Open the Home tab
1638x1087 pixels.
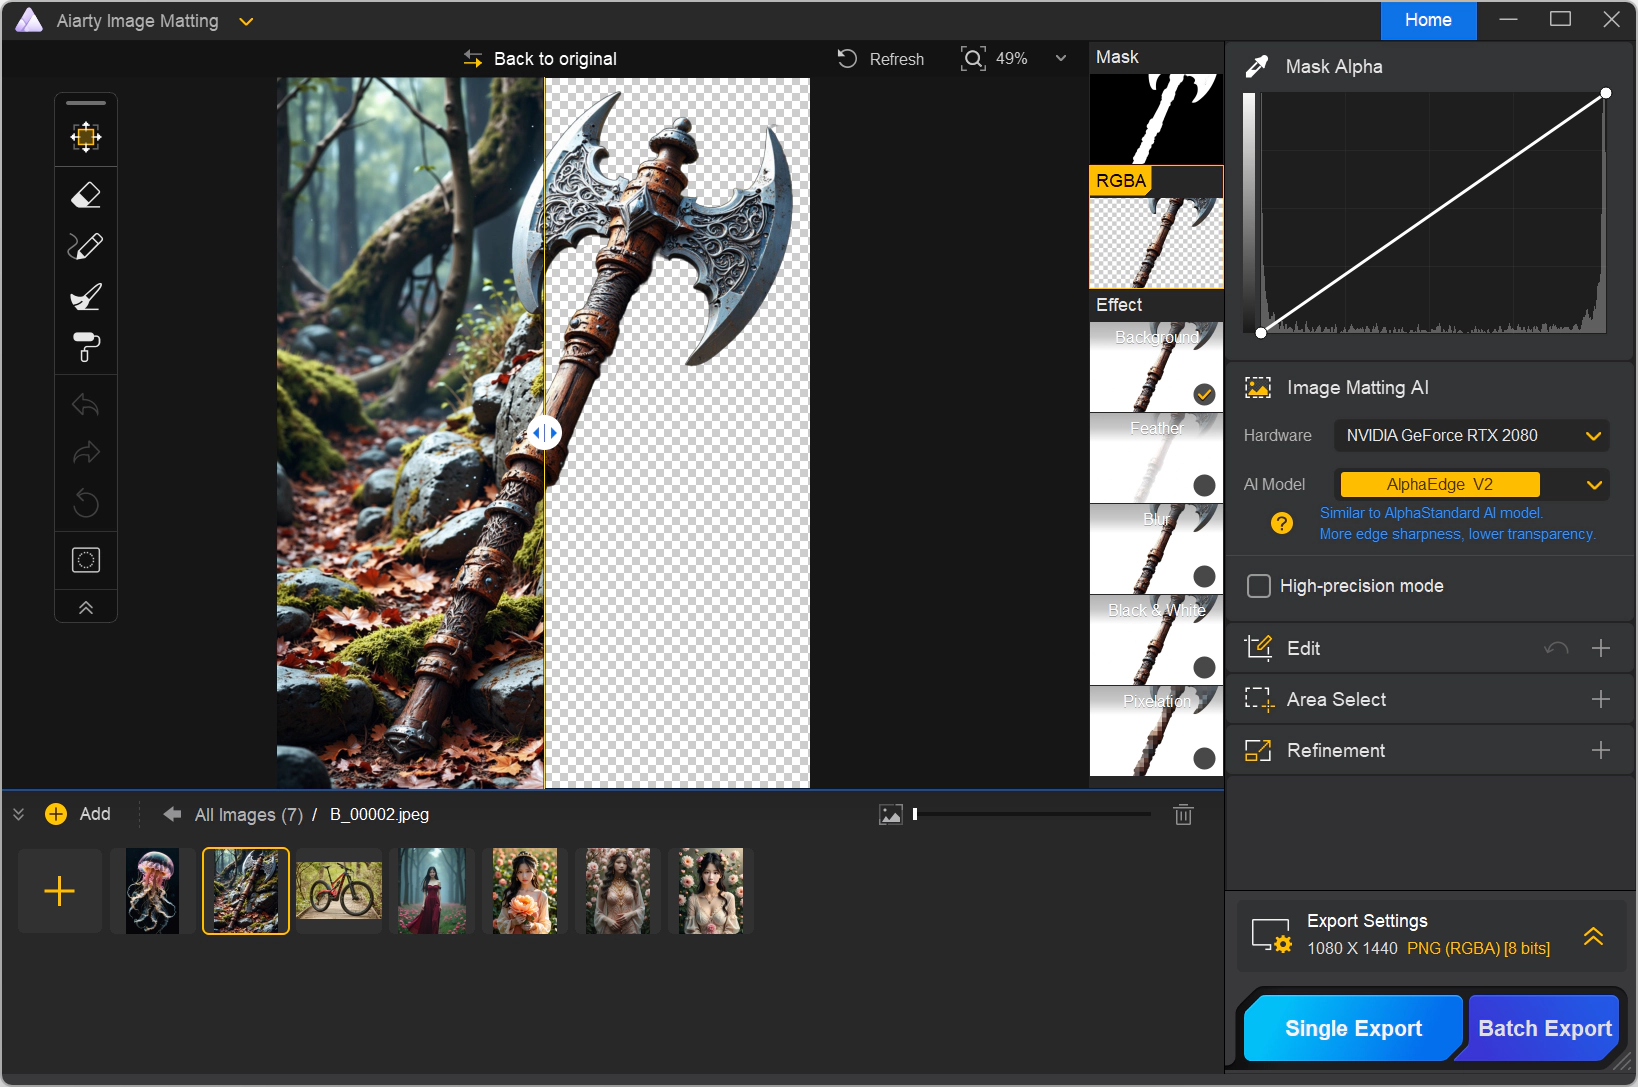click(1427, 20)
